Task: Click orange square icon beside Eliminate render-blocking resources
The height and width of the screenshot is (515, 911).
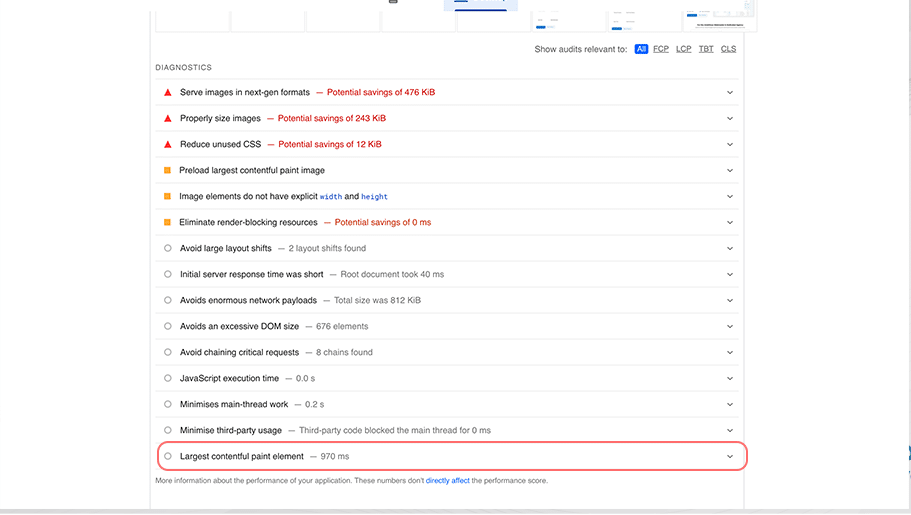Action: point(167,222)
